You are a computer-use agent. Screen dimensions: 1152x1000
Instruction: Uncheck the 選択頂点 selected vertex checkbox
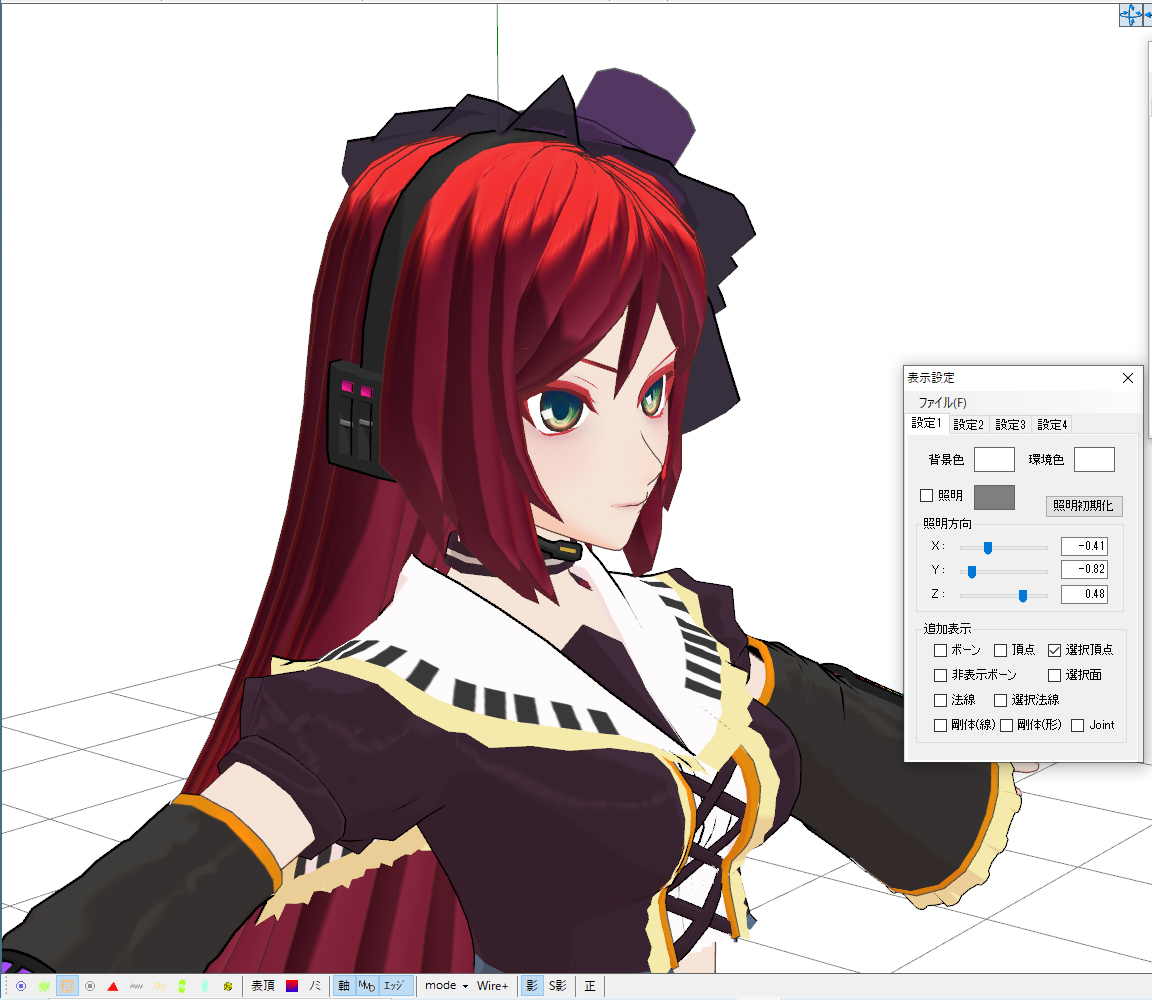pos(1054,650)
